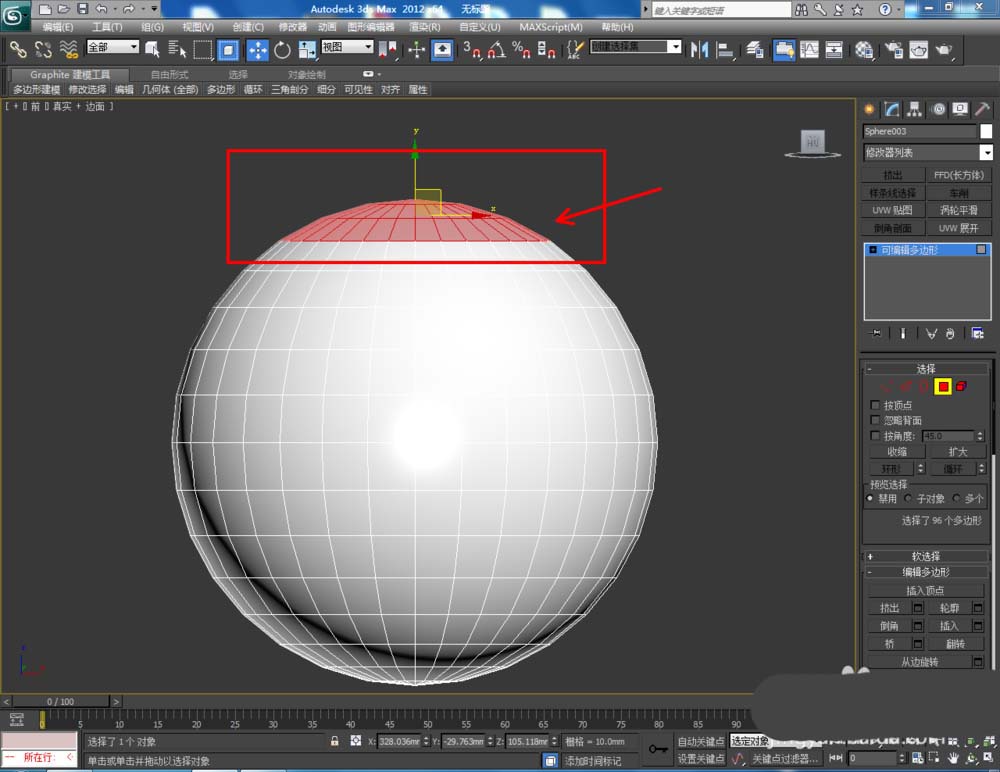Enable the 按顶点 checkbox
Viewport: 1000px width, 772px height.
(874, 405)
